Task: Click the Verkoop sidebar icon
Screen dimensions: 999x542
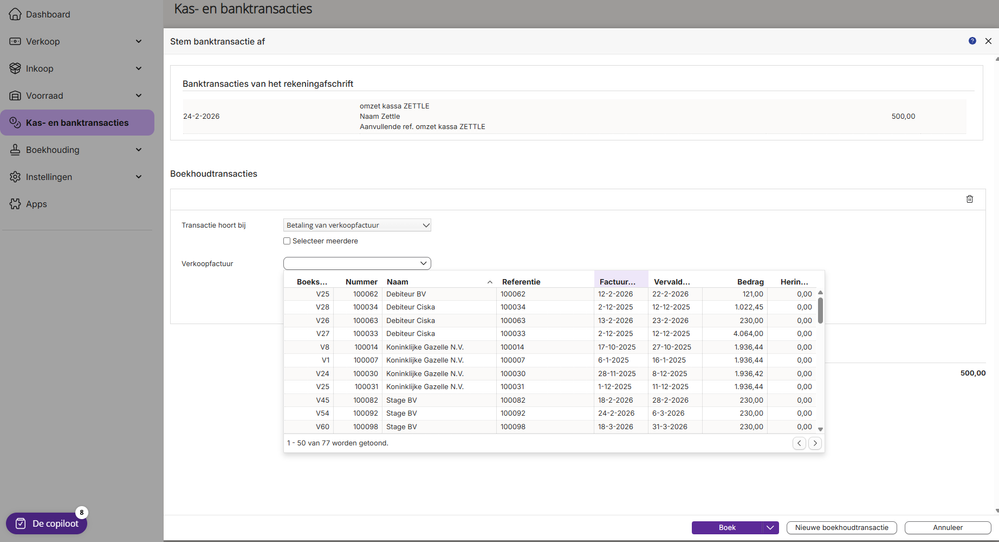Action: [x=15, y=41]
